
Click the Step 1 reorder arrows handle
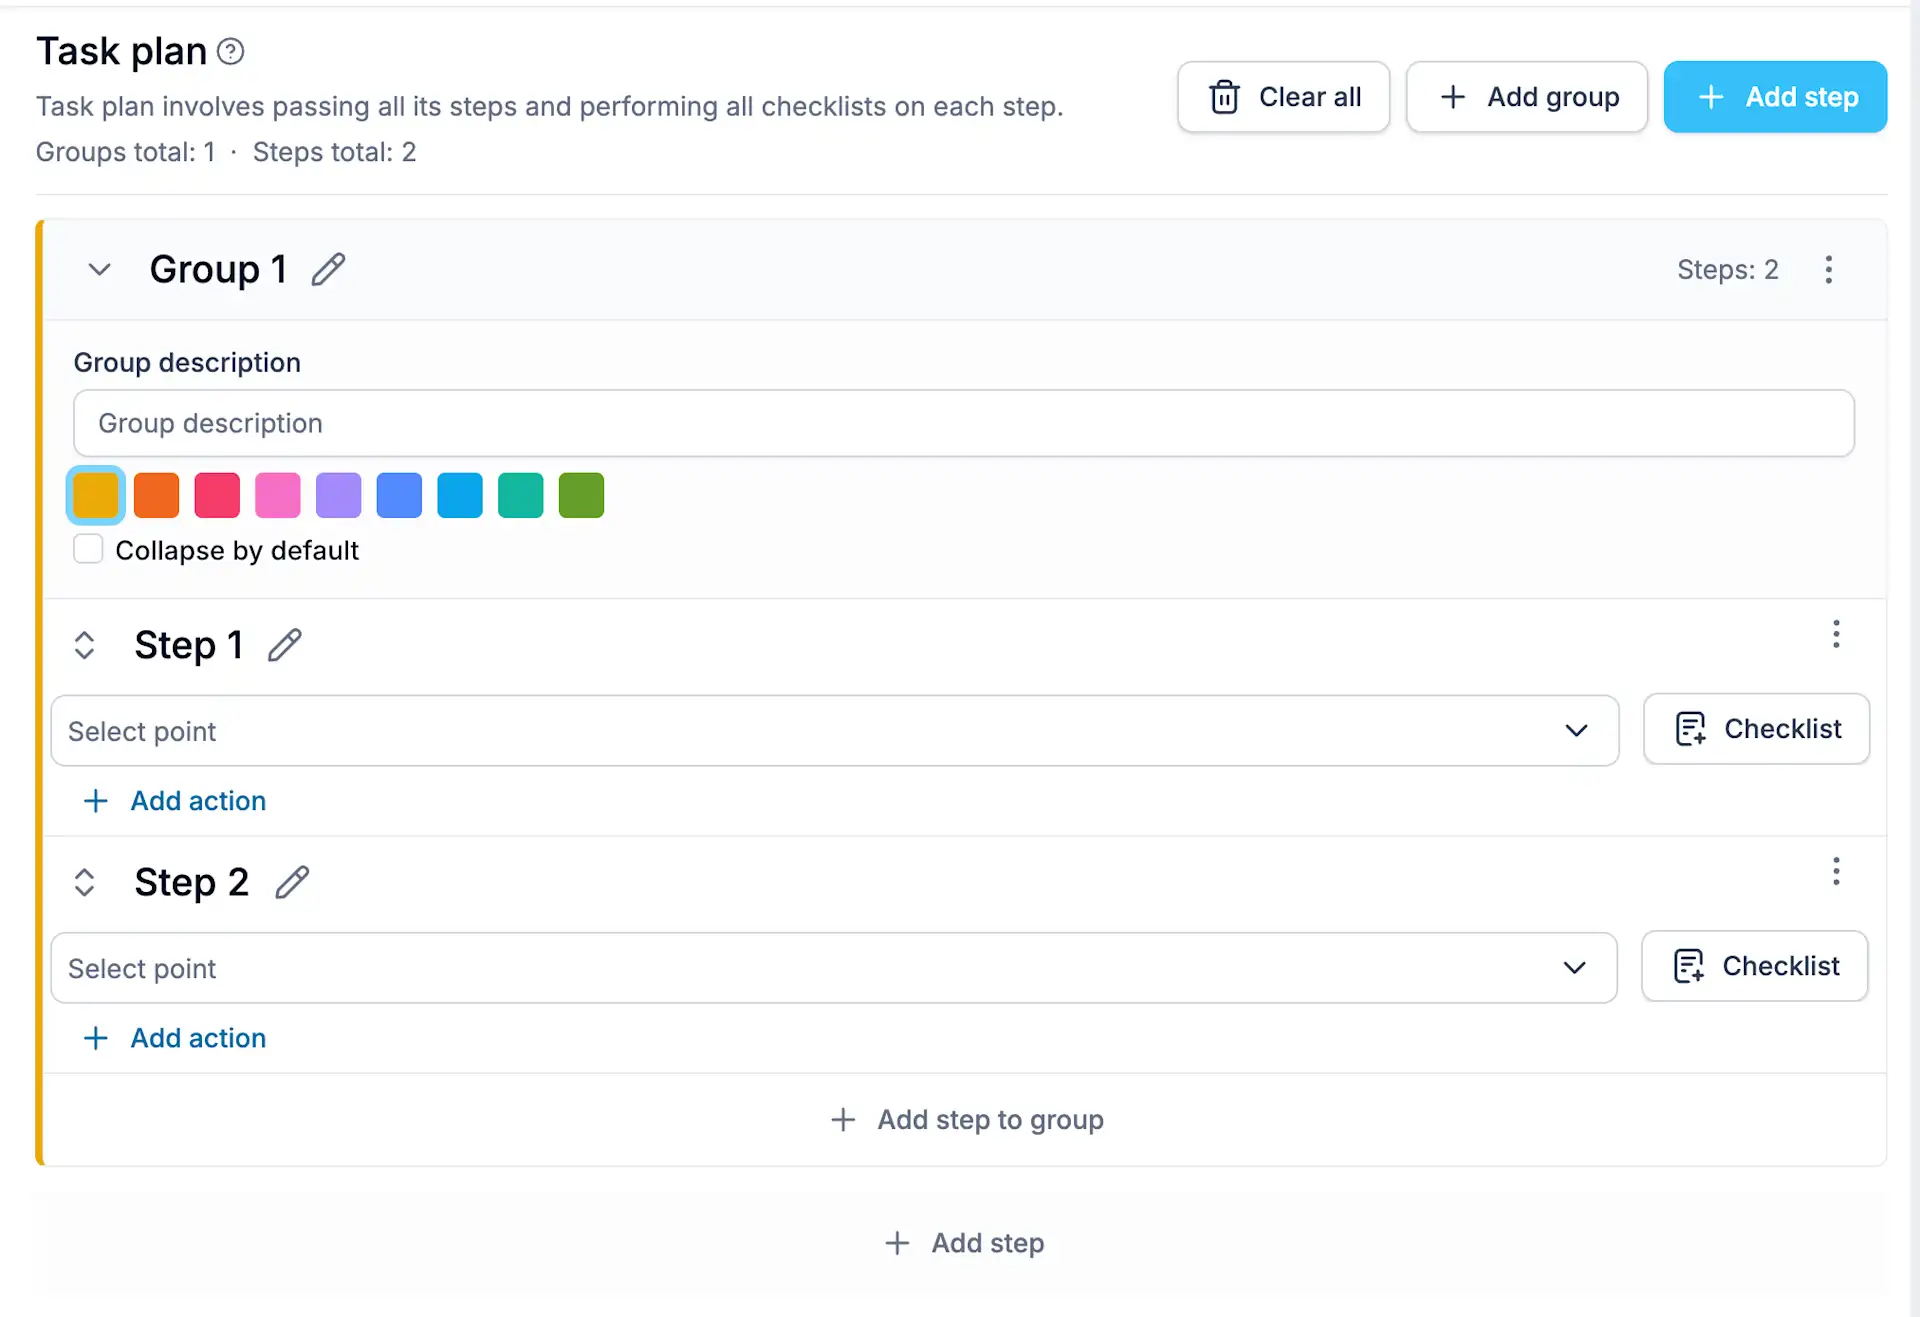click(x=84, y=645)
